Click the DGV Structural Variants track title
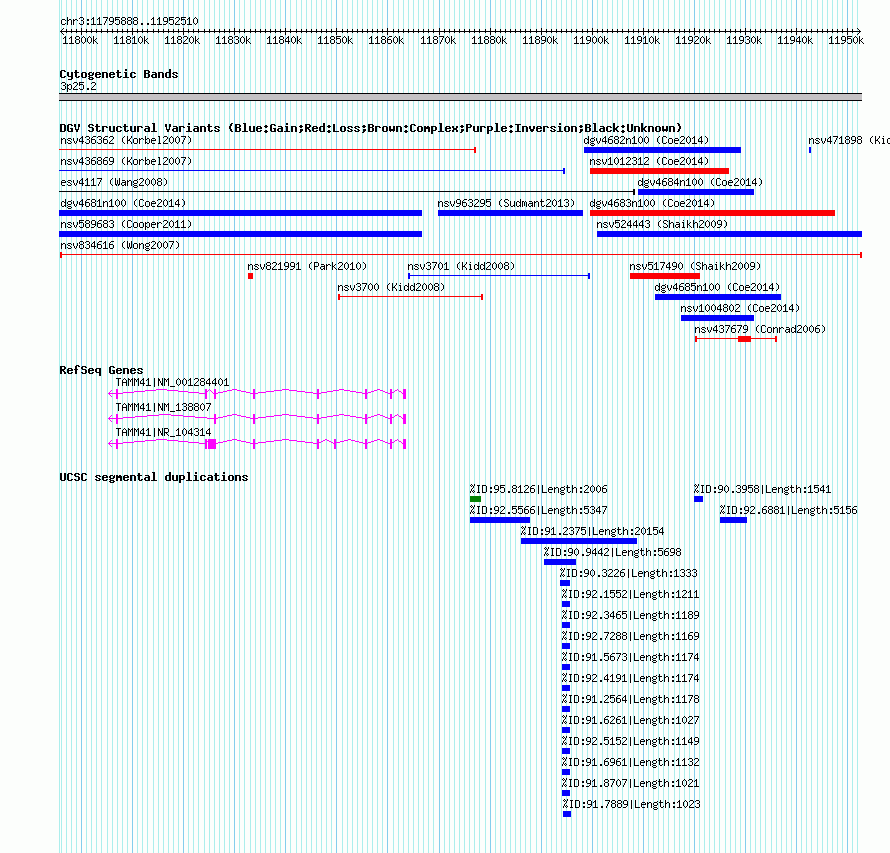The image size is (890, 853). (371, 128)
